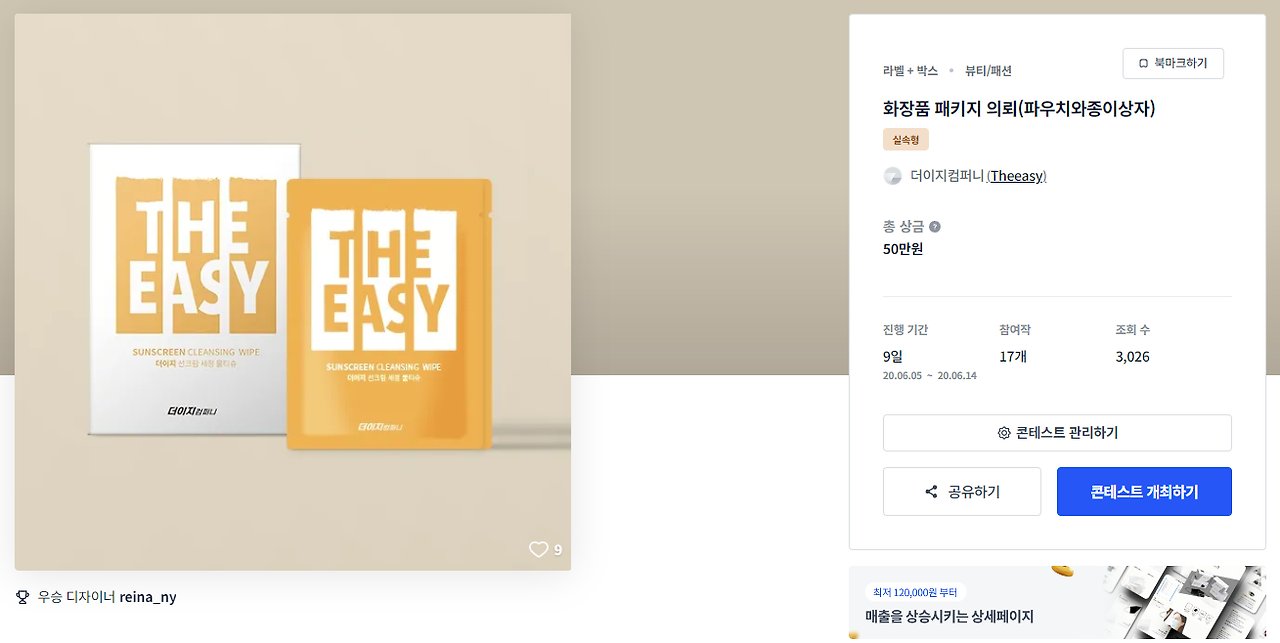Screen dimensions: 1280x643
Task: Open the 콘테스트 개최하기 button
Action: click(x=1144, y=492)
